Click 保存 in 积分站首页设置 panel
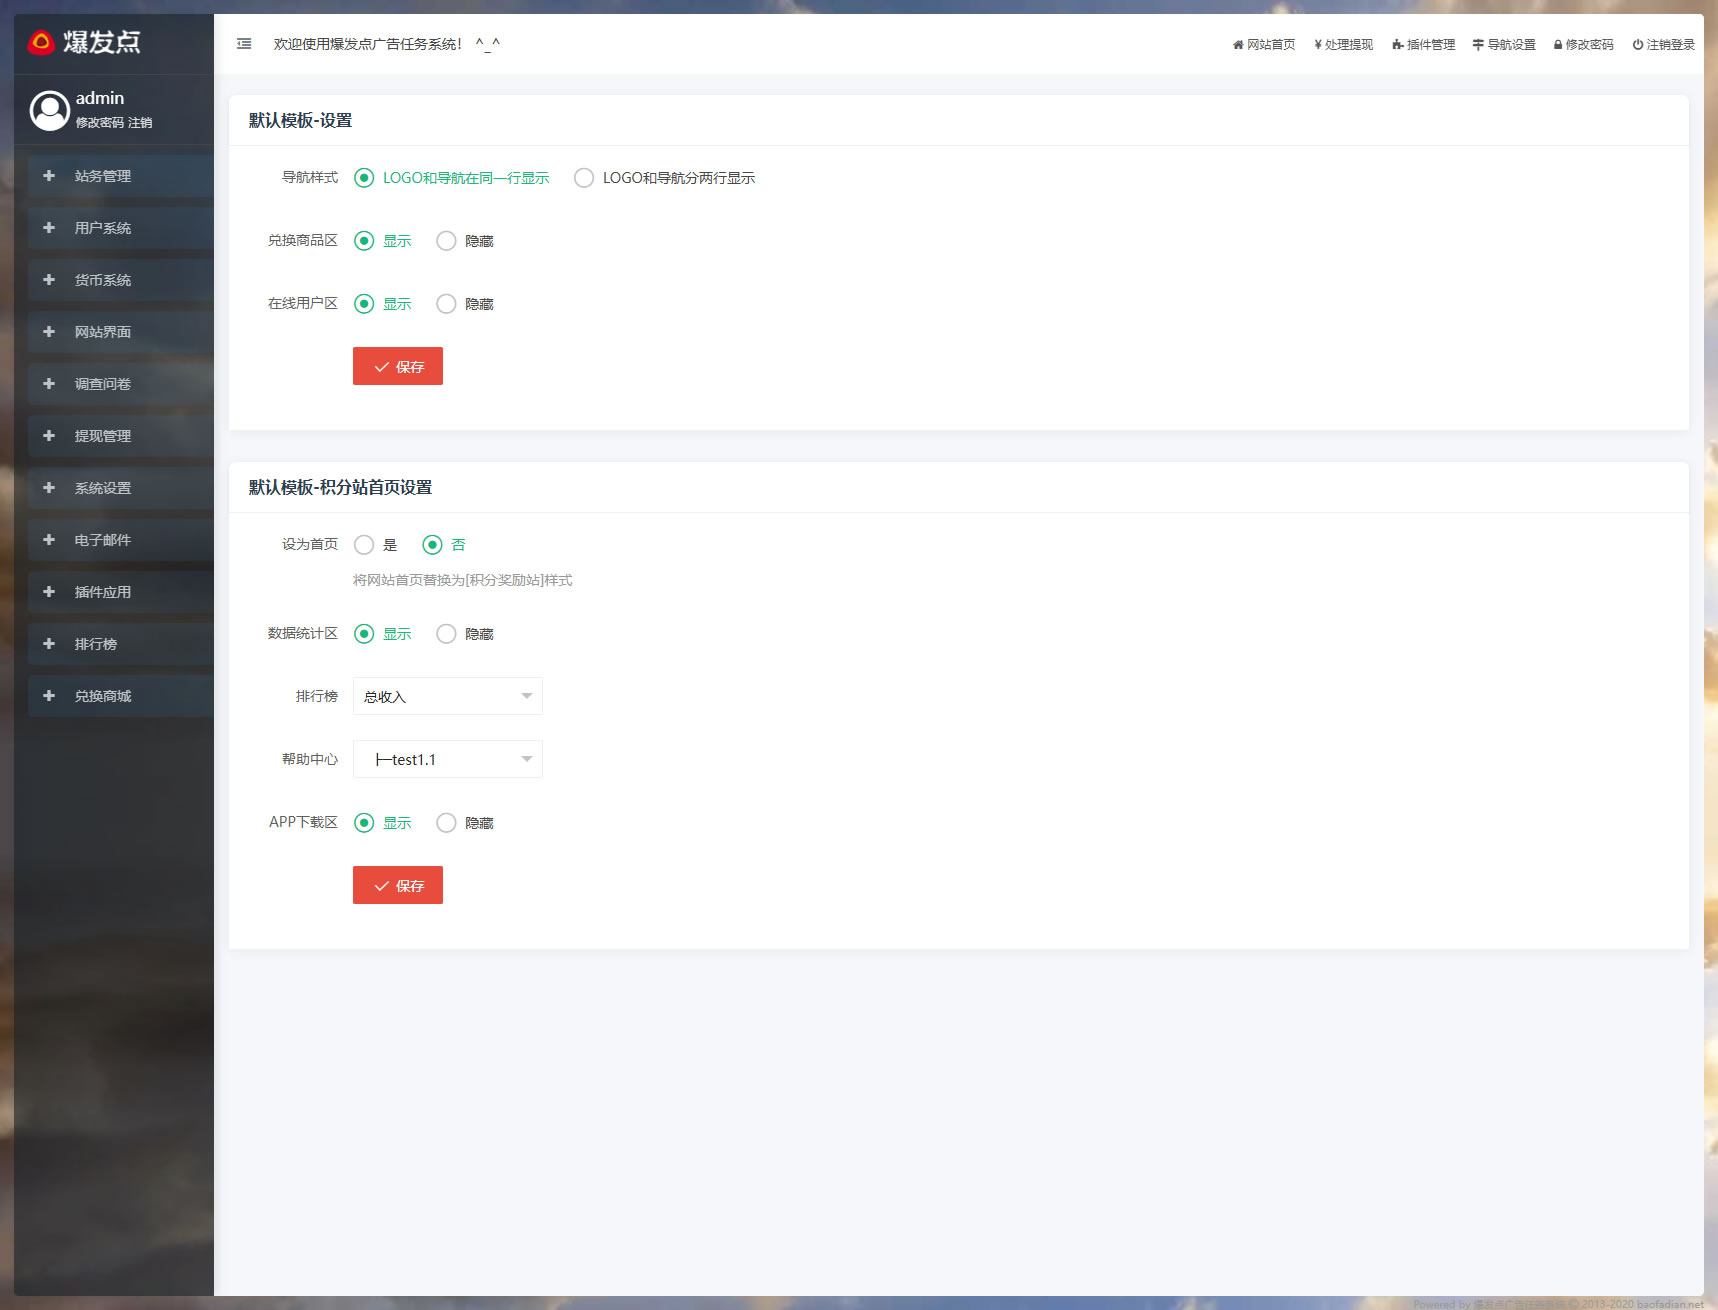The width and height of the screenshot is (1718, 1310). 397,886
